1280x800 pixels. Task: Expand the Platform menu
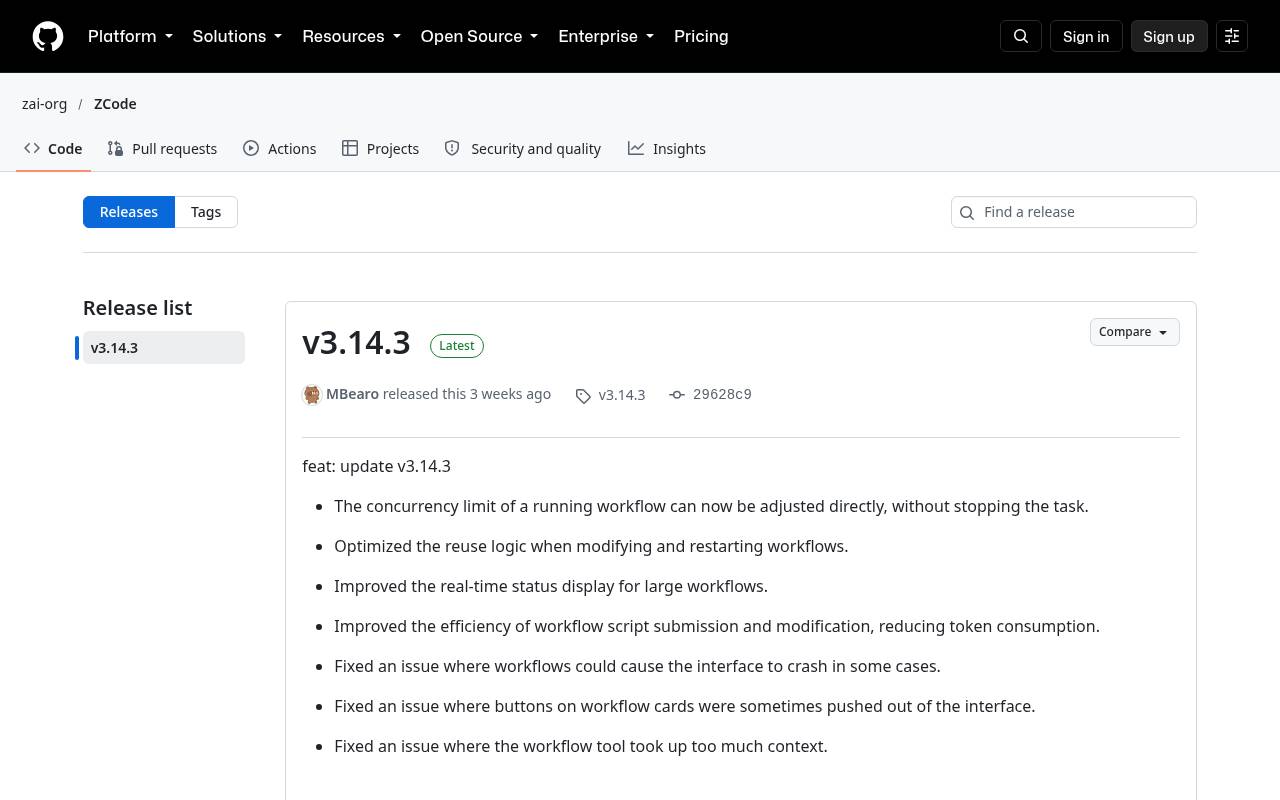(x=130, y=36)
